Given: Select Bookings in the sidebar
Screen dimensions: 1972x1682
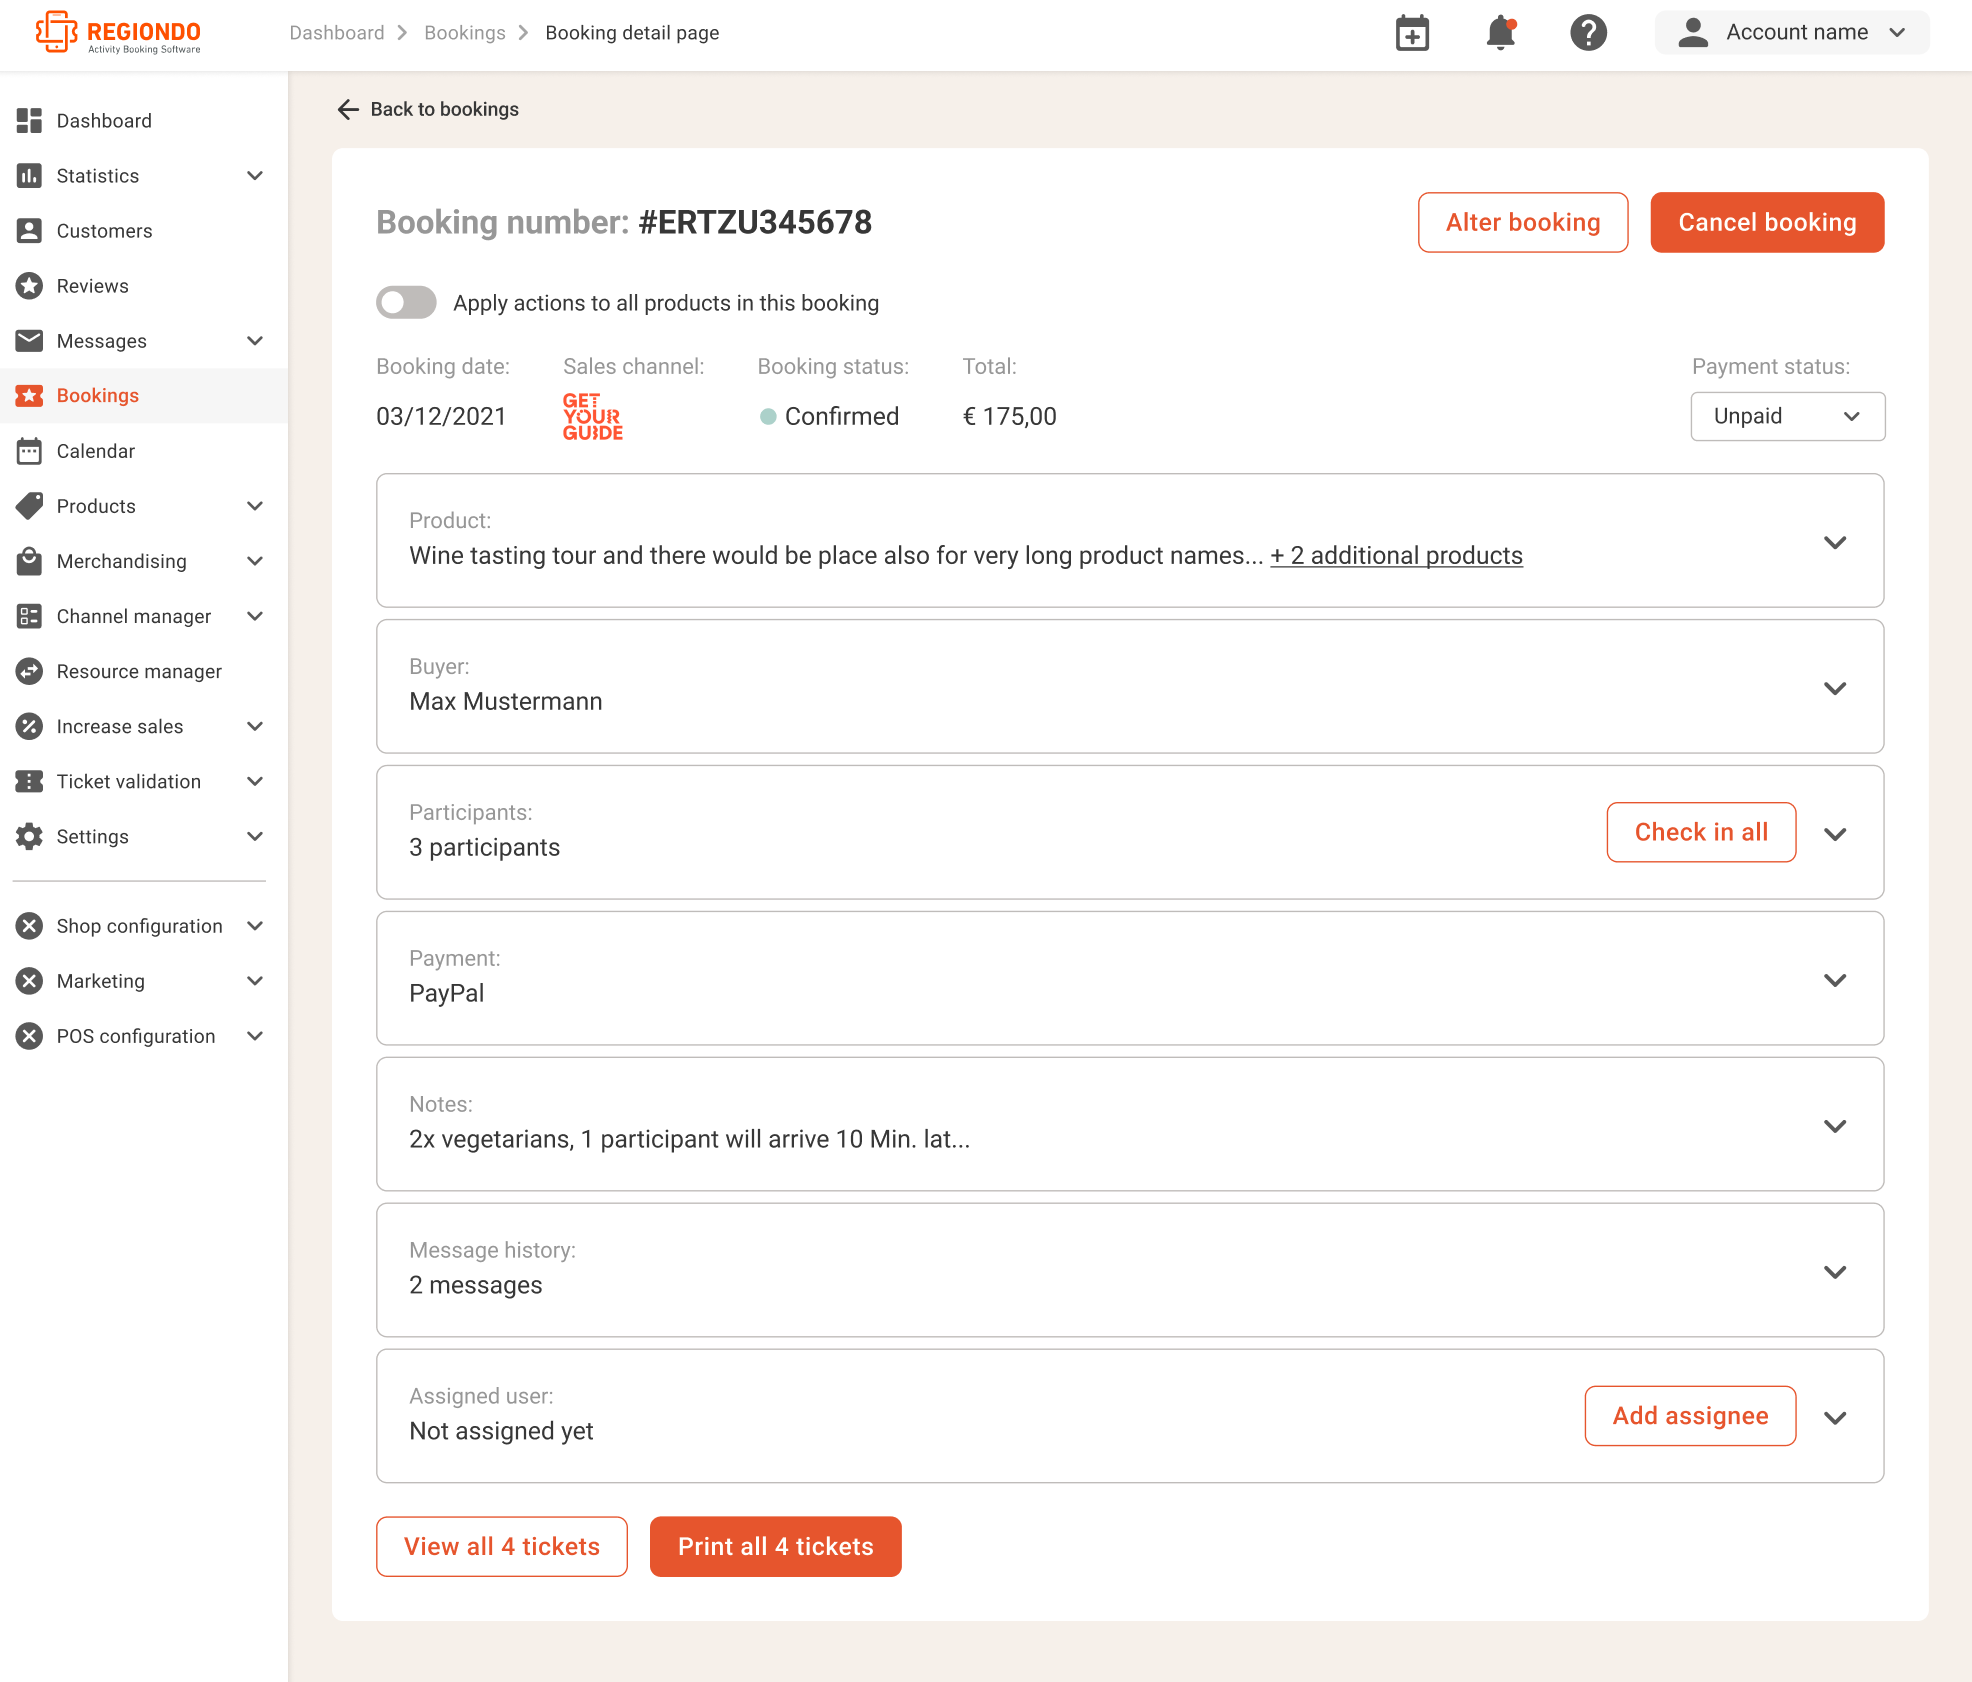Looking at the screenshot, I should tap(144, 396).
